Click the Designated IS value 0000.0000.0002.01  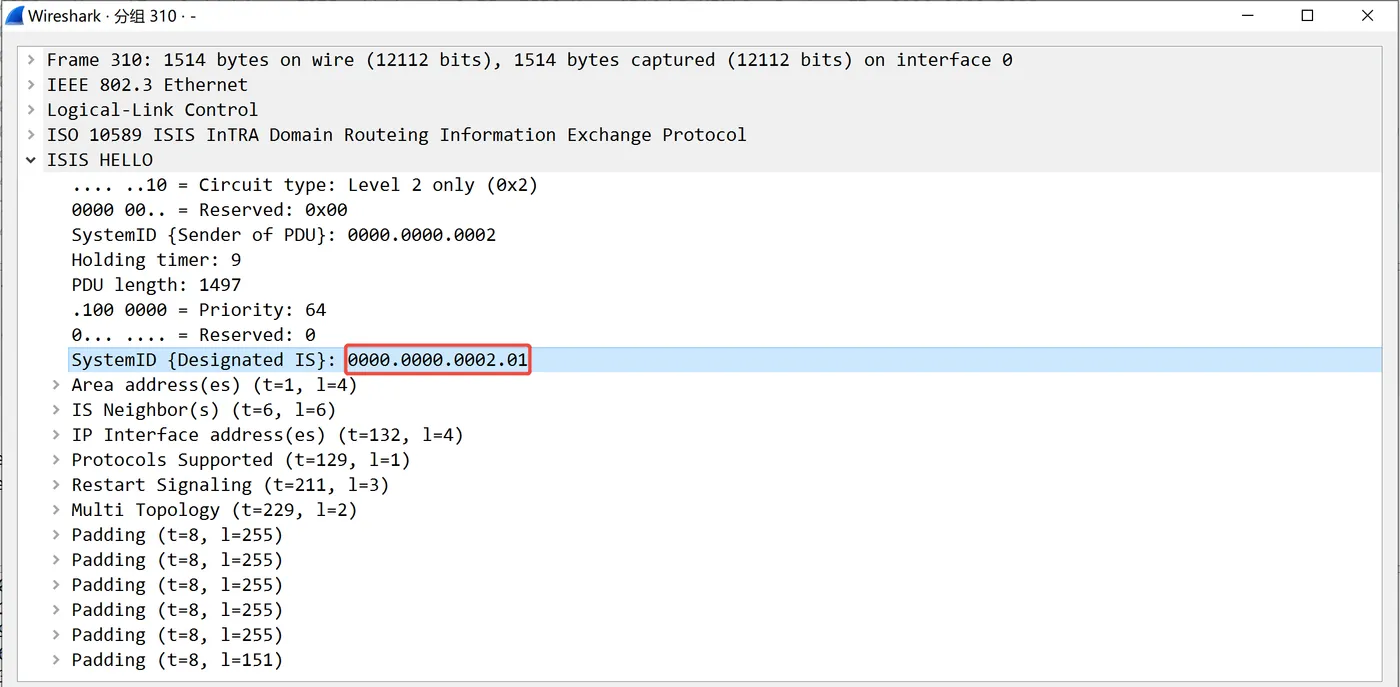437,360
